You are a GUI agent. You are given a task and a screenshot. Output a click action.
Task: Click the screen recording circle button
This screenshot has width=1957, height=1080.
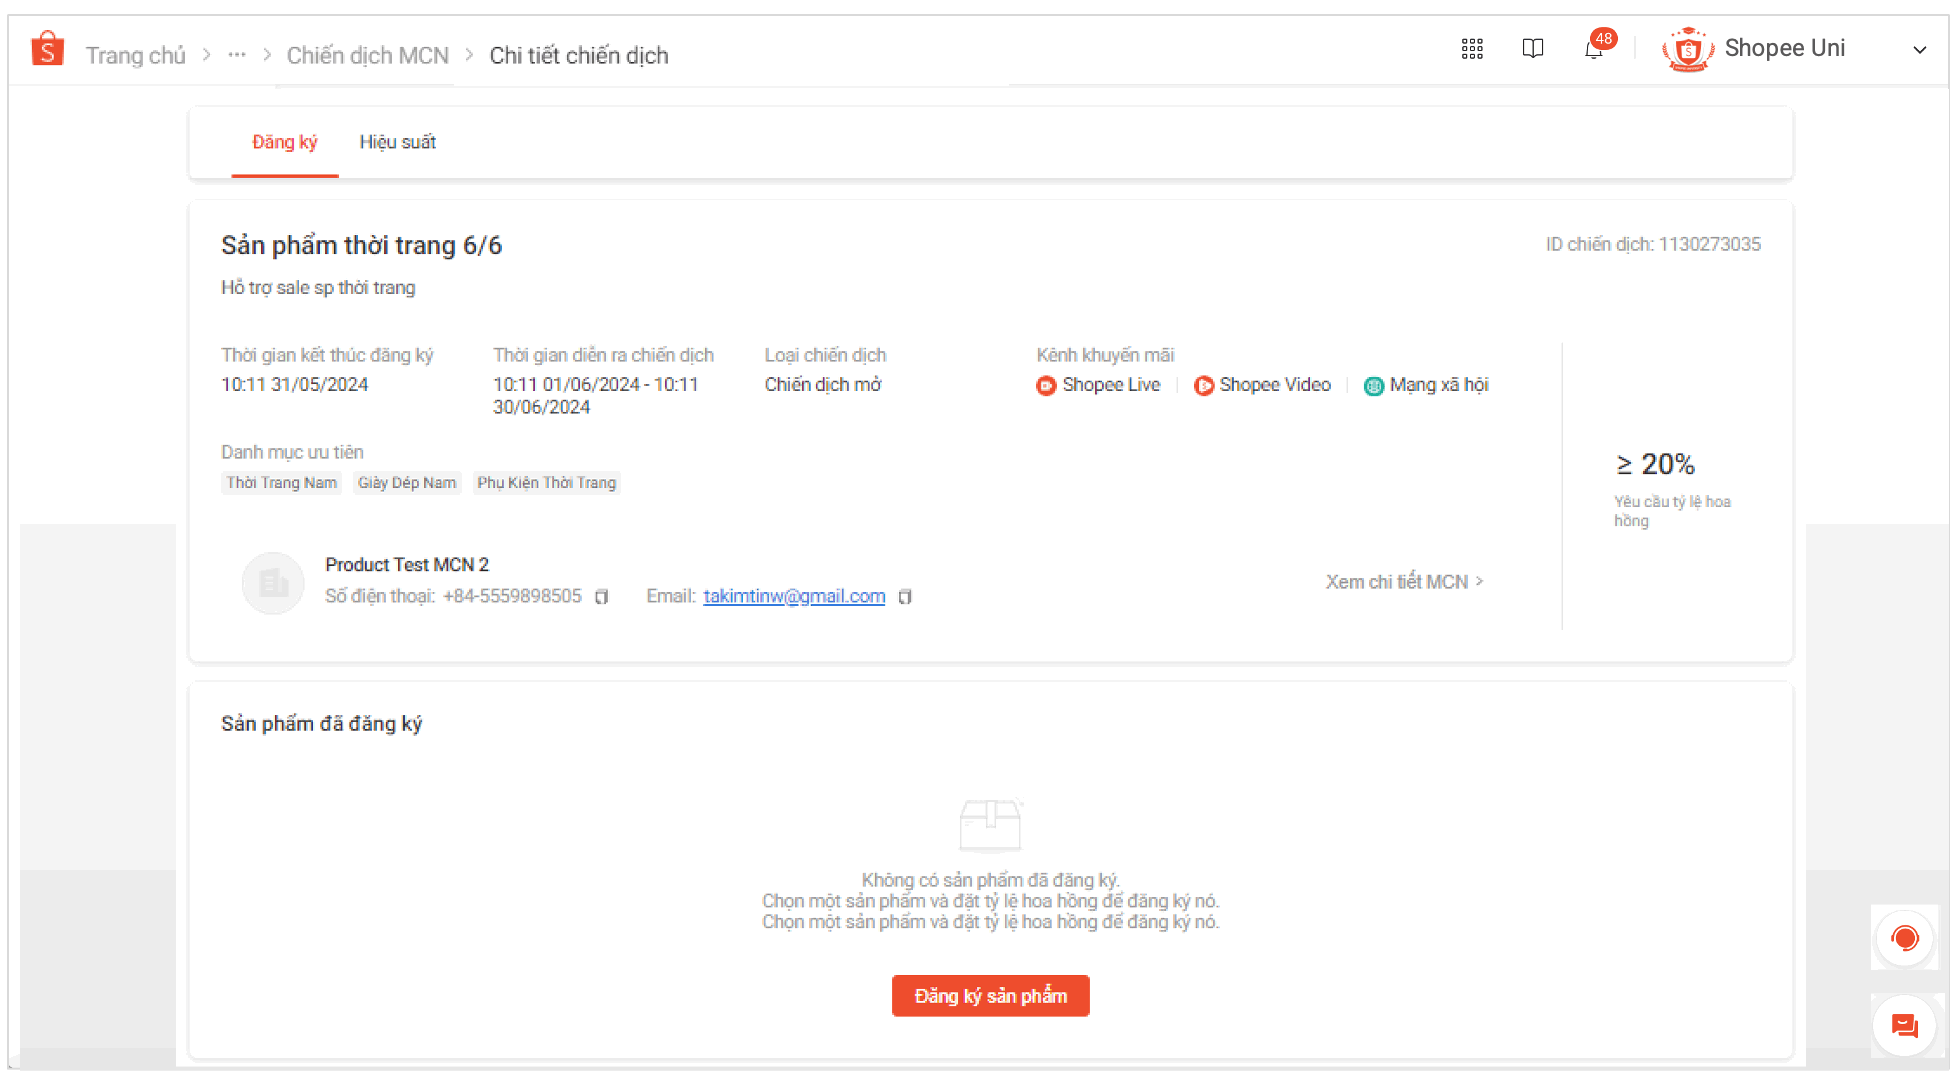click(1905, 938)
